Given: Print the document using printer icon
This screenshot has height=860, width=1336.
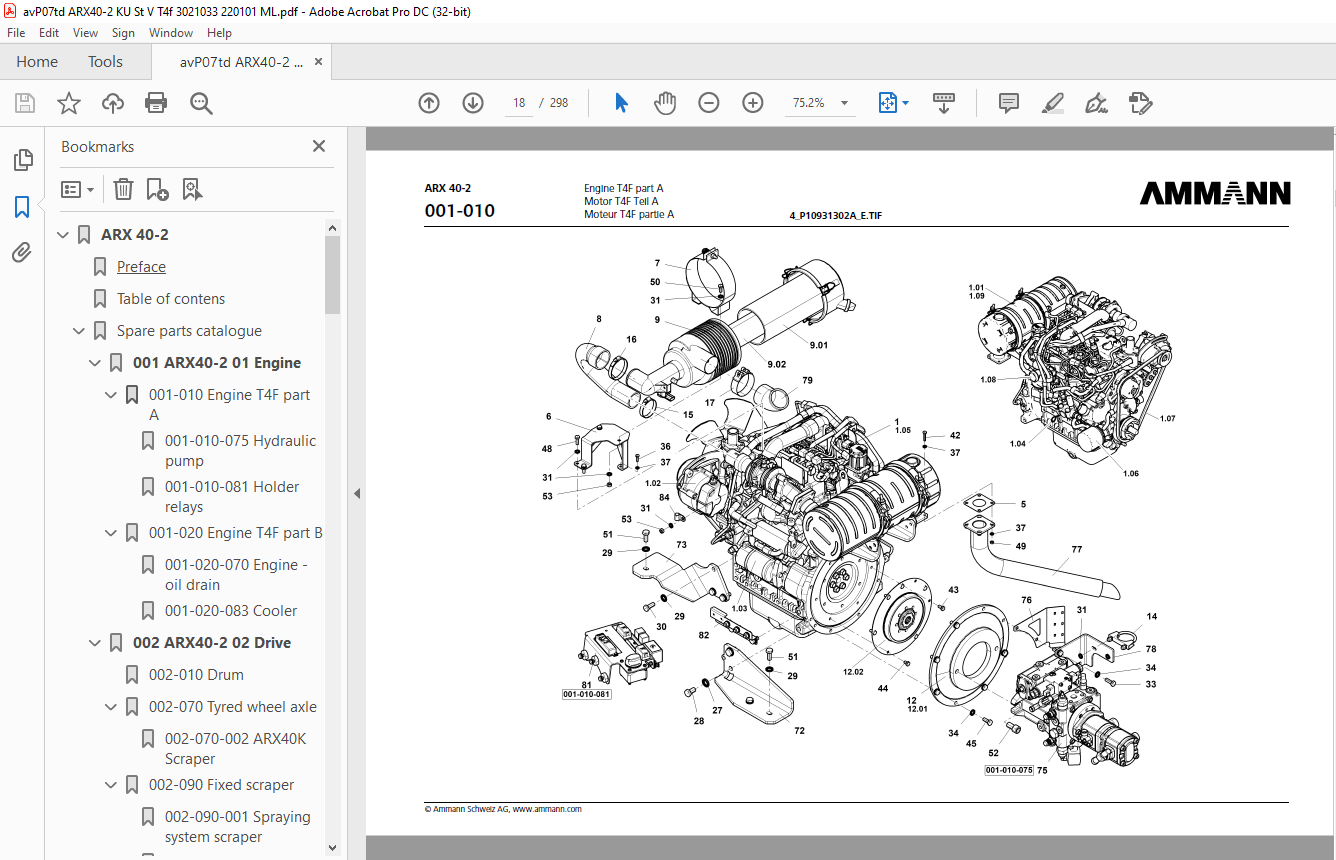Looking at the screenshot, I should coord(156,103).
